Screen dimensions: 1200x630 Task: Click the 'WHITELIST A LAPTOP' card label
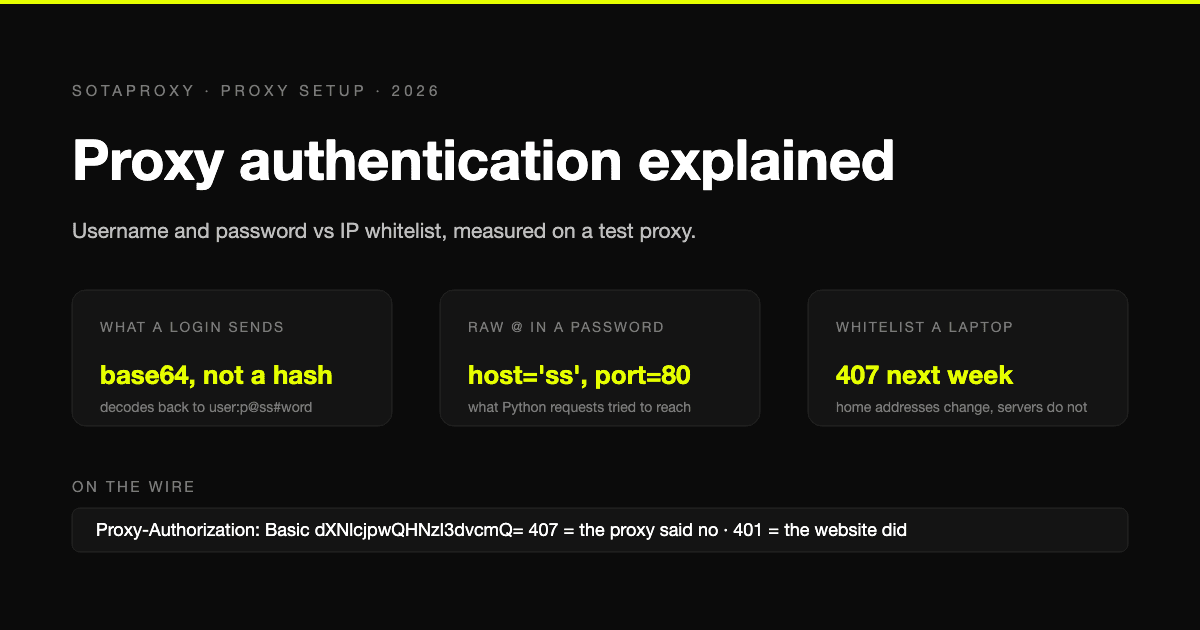pos(924,327)
